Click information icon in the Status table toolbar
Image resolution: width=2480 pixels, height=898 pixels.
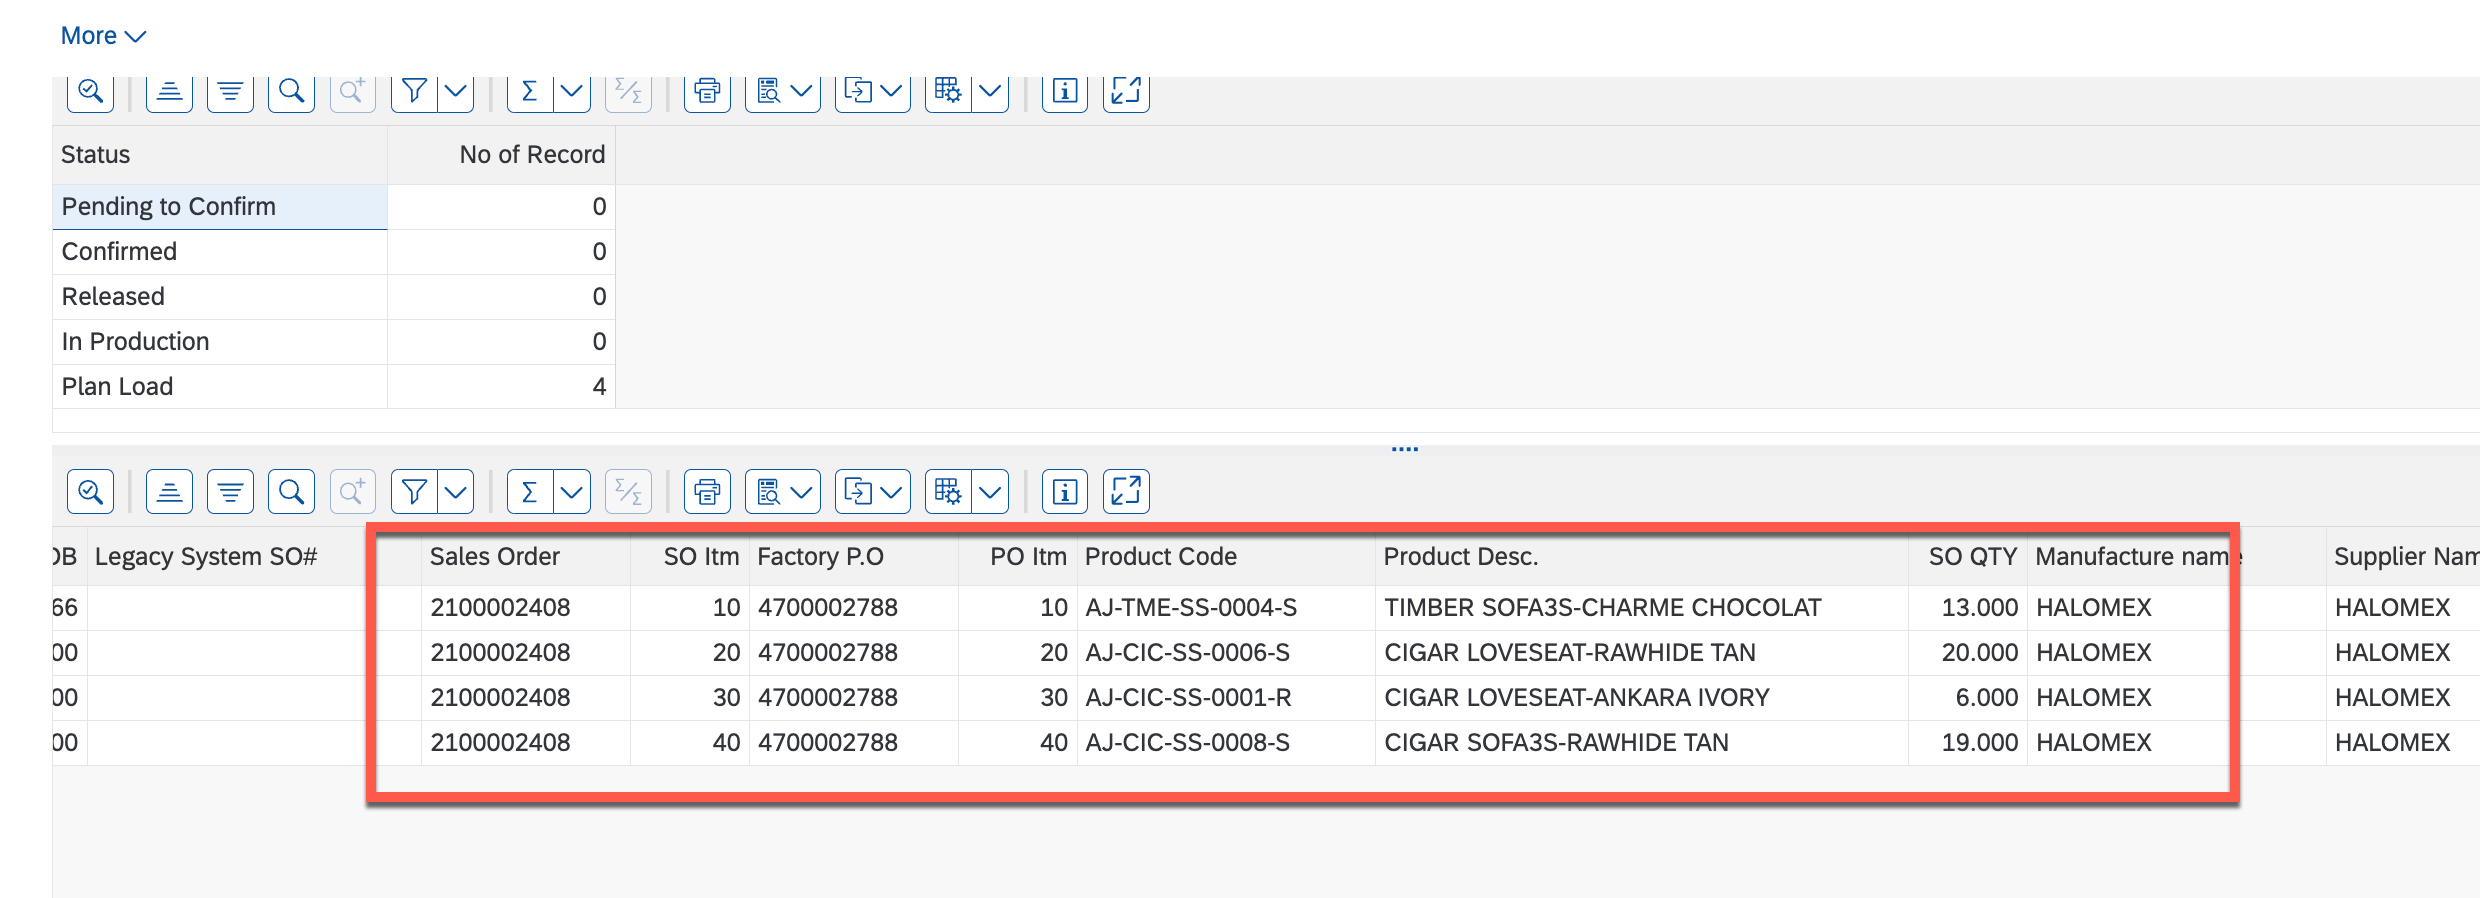coord(1064,92)
